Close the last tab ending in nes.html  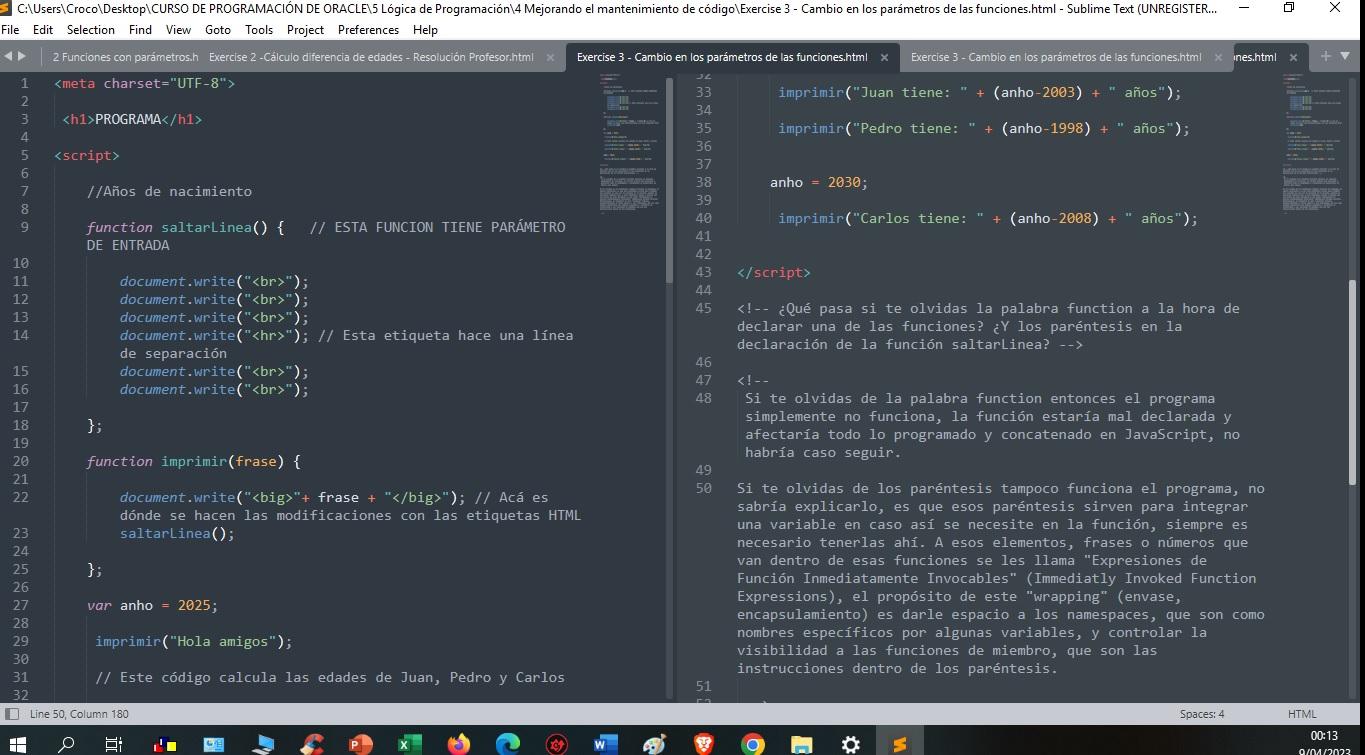[1293, 58]
